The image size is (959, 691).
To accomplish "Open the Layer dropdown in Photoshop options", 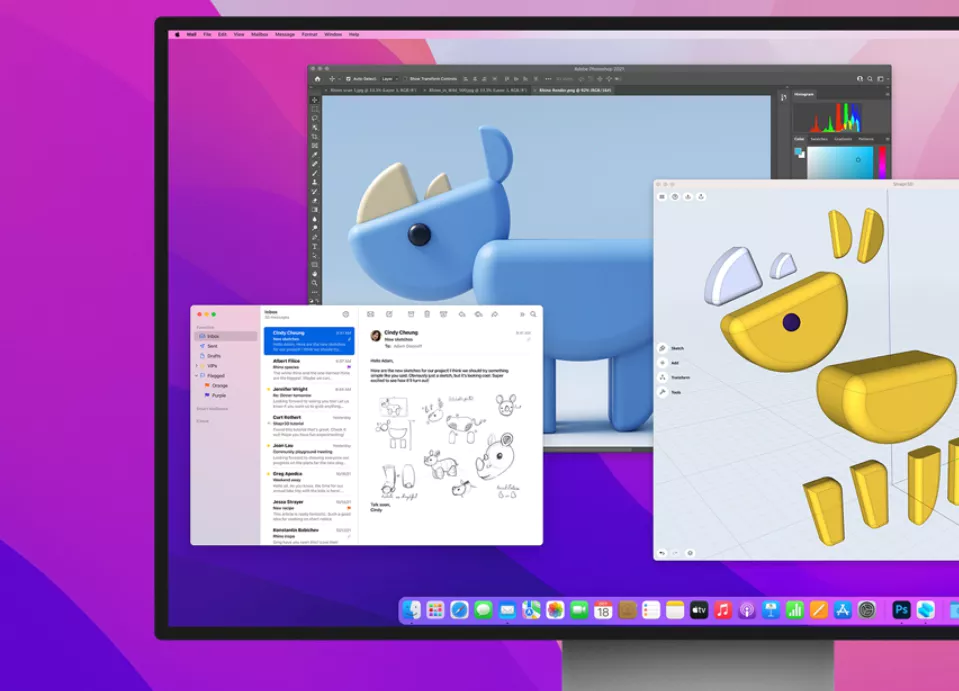I will 390,79.
